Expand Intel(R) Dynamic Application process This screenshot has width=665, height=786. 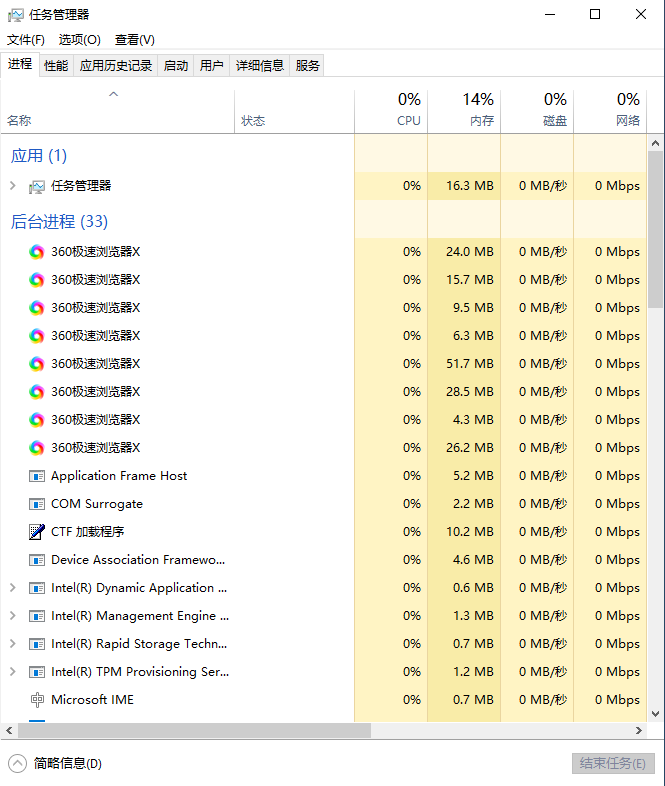pyautogui.click(x=12, y=588)
